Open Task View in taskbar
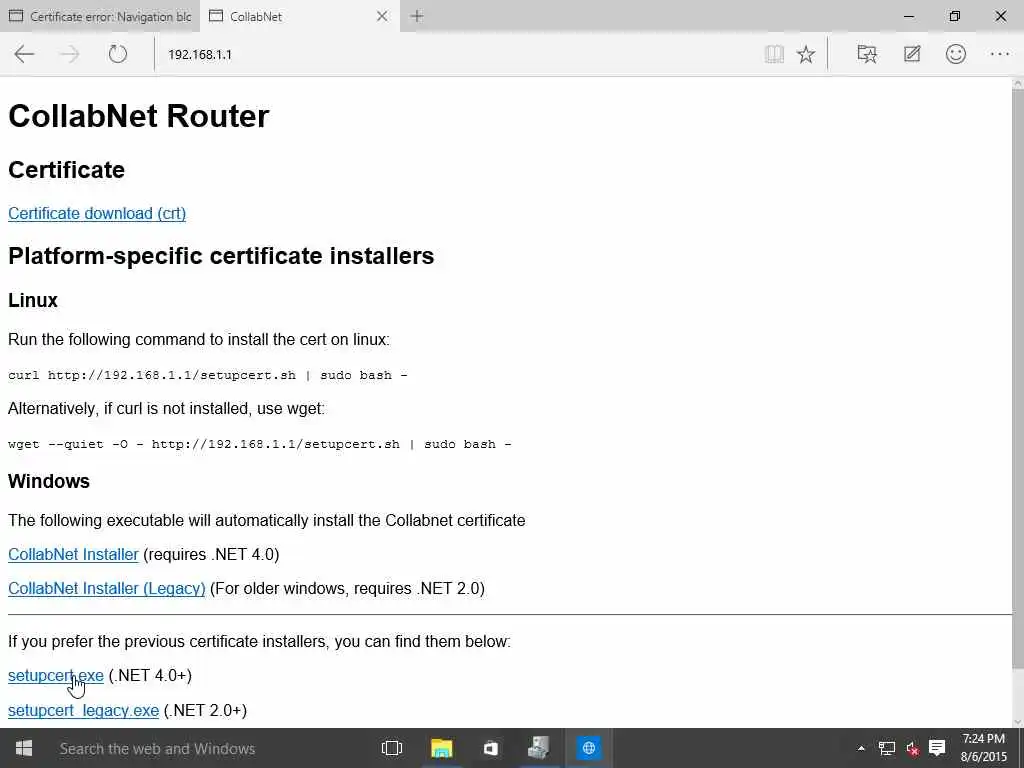Viewport: 1024px width, 768px height. 392,748
